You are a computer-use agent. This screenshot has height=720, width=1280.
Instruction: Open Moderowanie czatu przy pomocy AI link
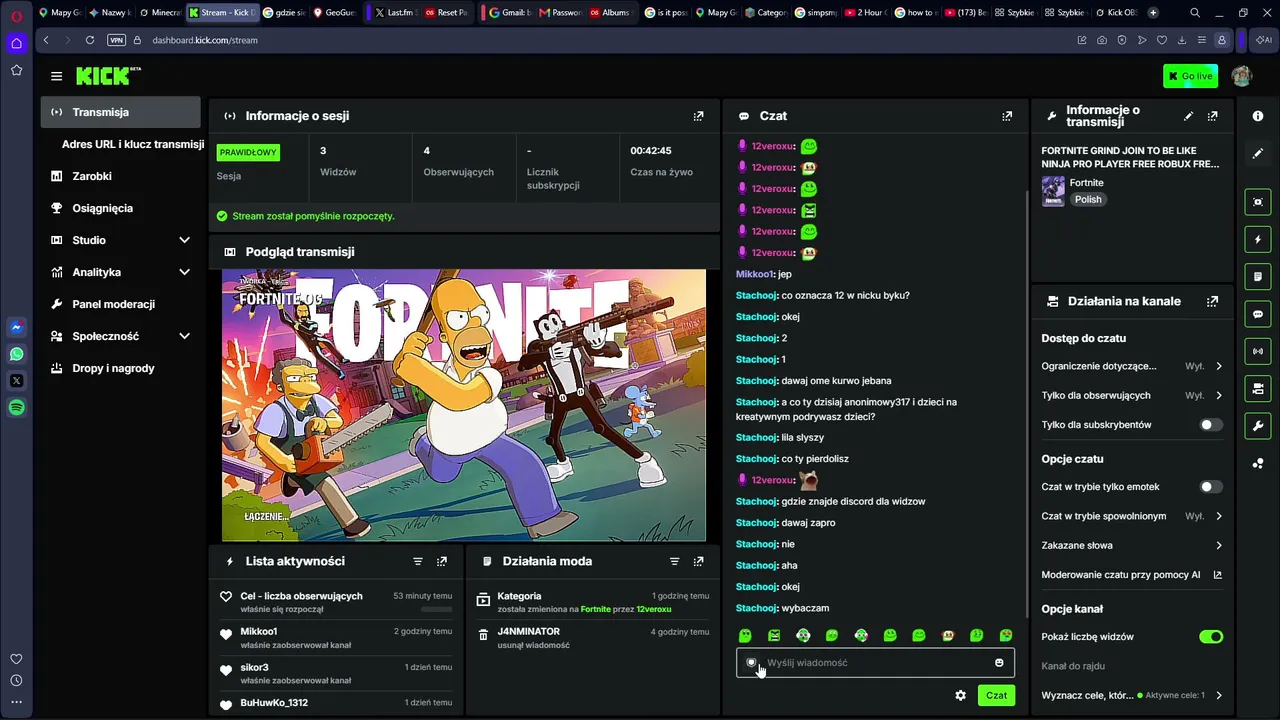click(1132, 575)
